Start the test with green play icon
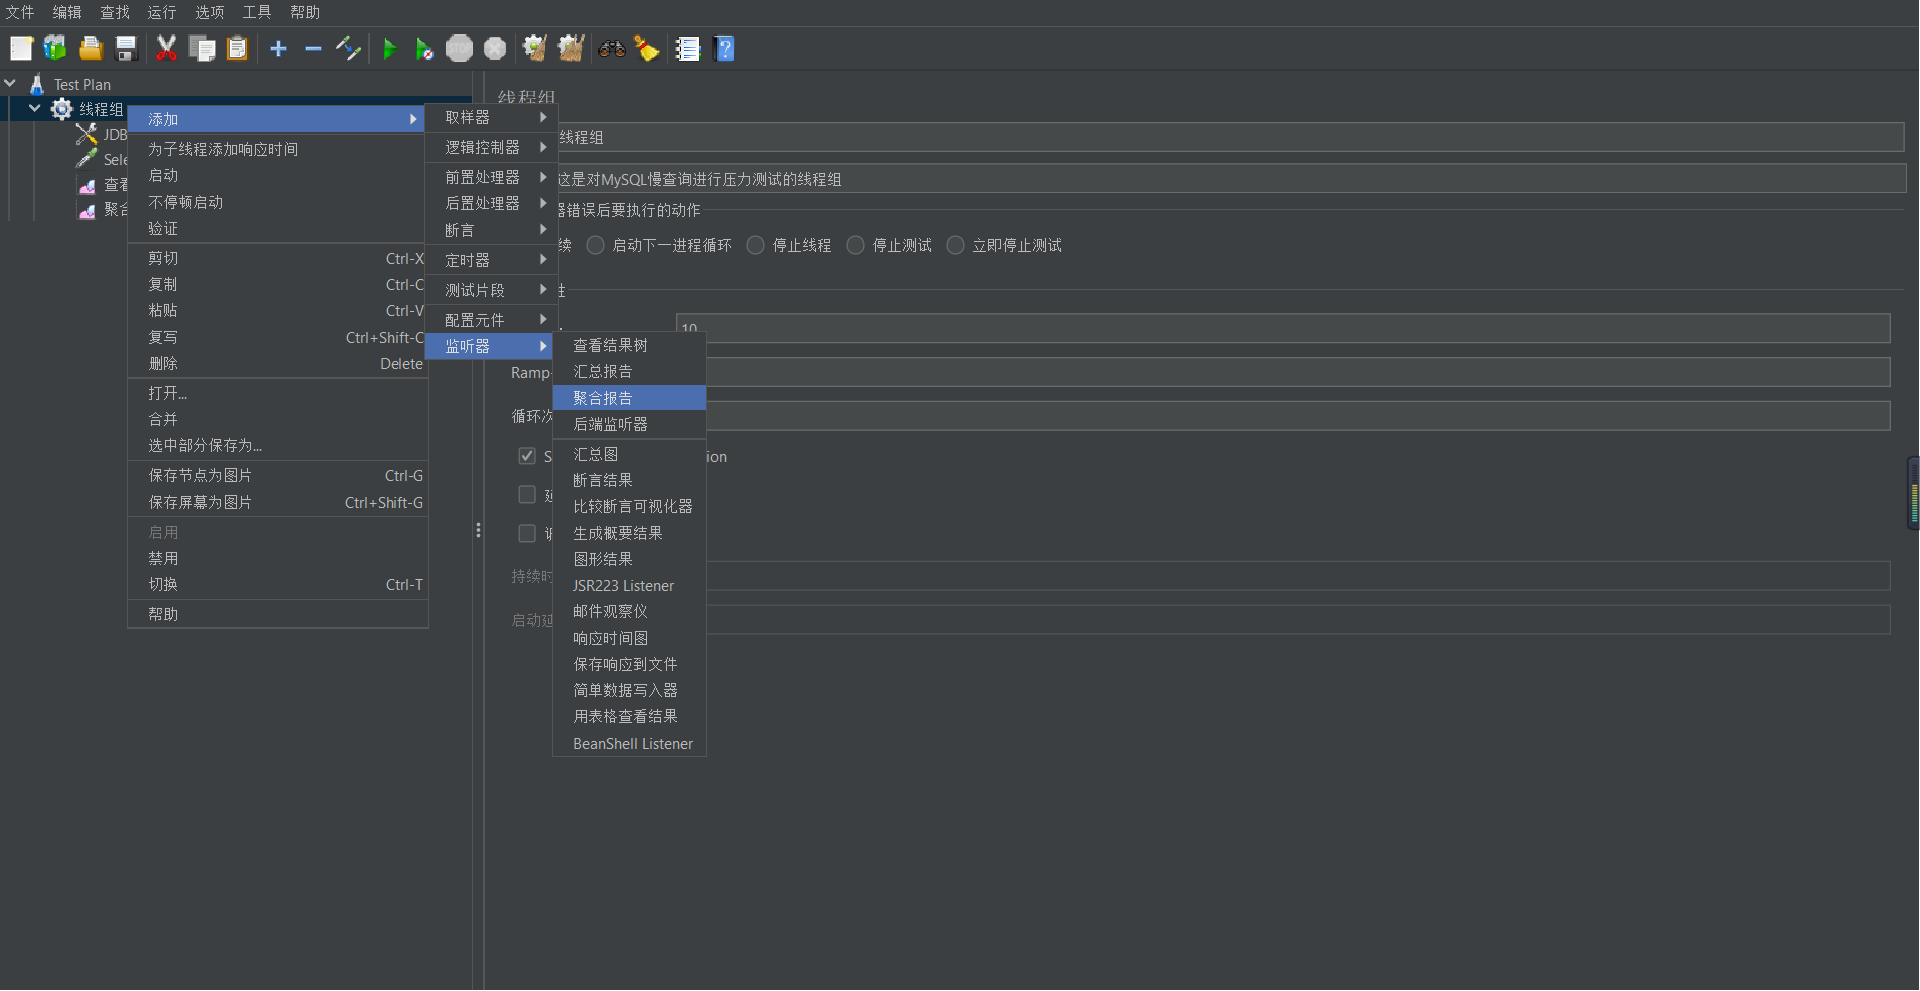This screenshot has height=991, width=1920. click(x=390, y=48)
